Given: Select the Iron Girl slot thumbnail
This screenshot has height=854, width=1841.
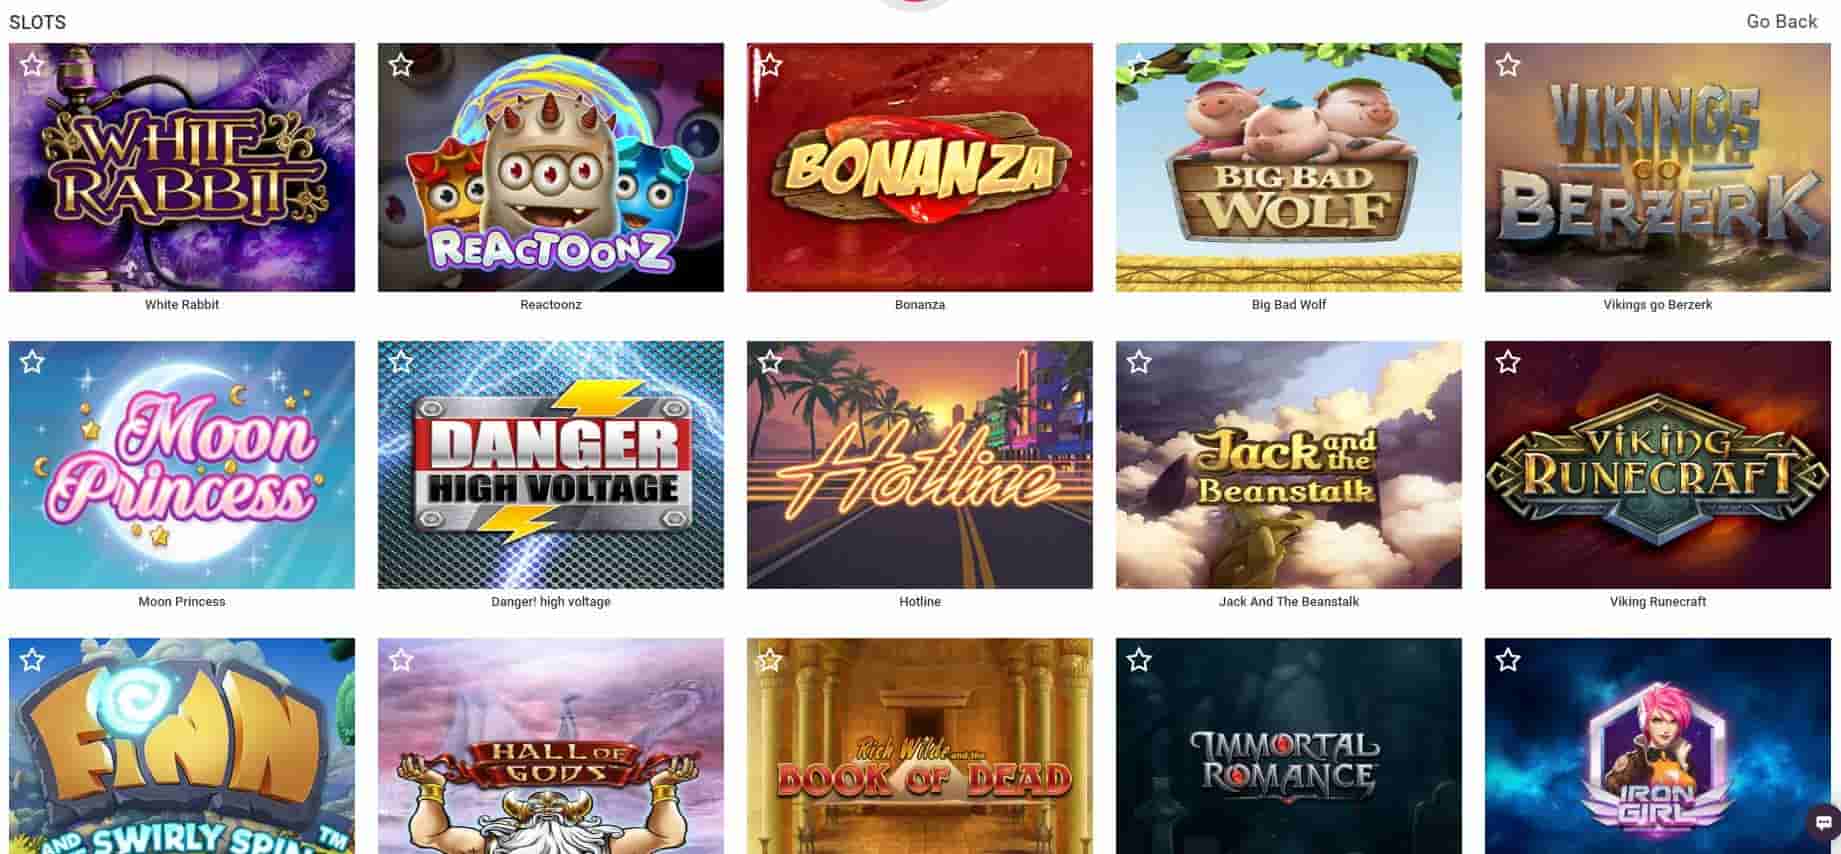Looking at the screenshot, I should pyautogui.click(x=1657, y=746).
